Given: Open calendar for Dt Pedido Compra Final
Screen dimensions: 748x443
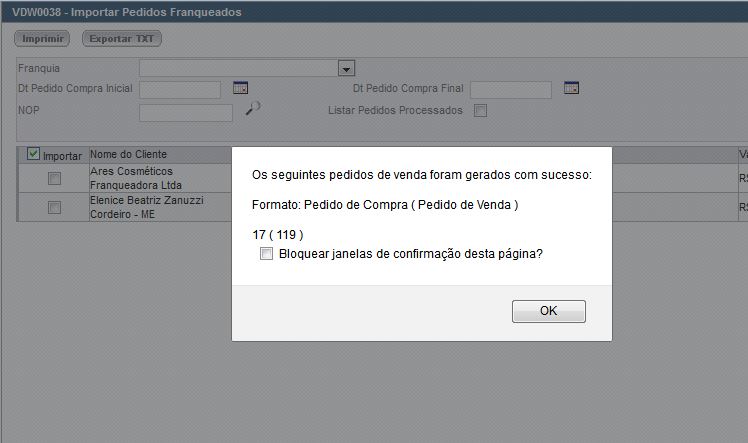Looking at the screenshot, I should coord(571,88).
